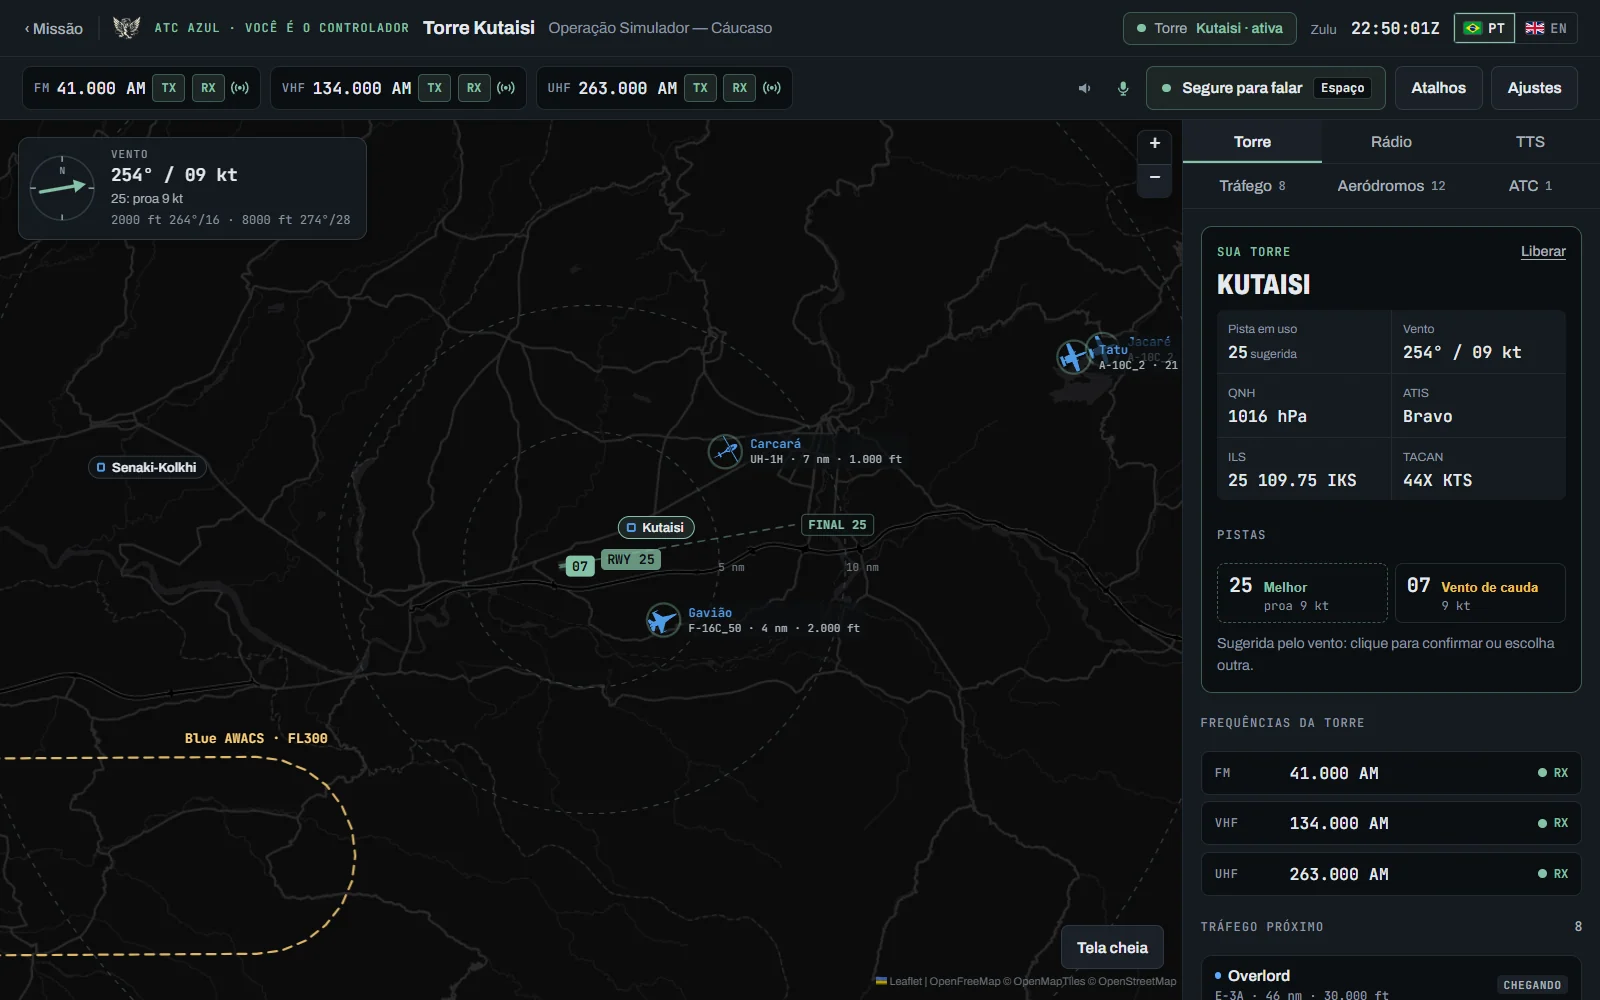Select the Carcará UH-1H helicopter icon
The width and height of the screenshot is (1600, 1000).
[x=725, y=451]
